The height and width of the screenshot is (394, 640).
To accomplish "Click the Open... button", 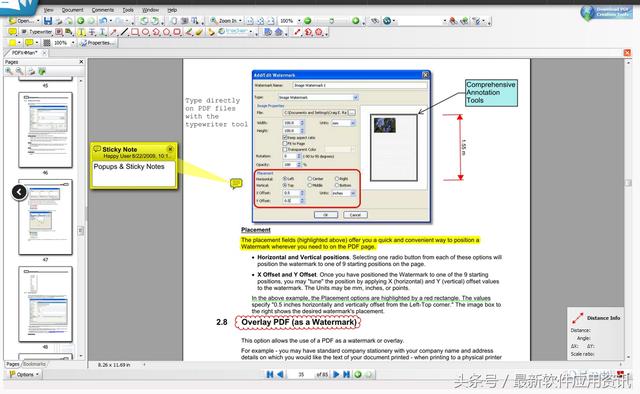I will point(22,21).
